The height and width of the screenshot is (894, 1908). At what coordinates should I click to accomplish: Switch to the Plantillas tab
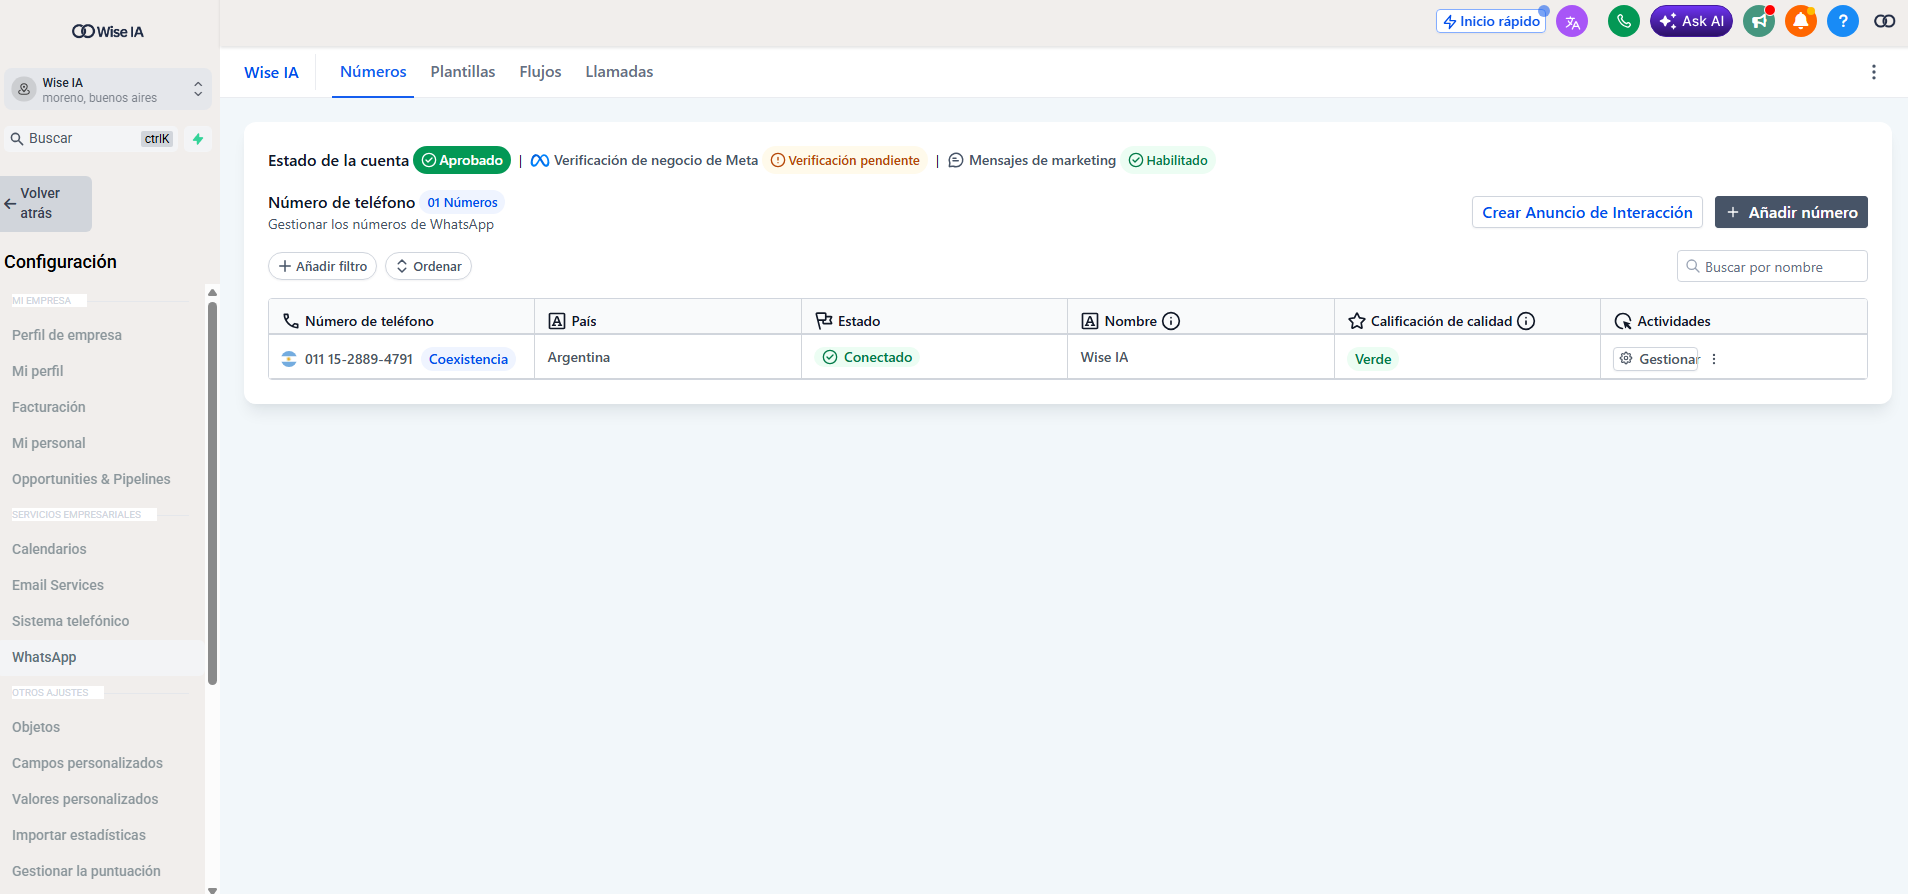(463, 72)
